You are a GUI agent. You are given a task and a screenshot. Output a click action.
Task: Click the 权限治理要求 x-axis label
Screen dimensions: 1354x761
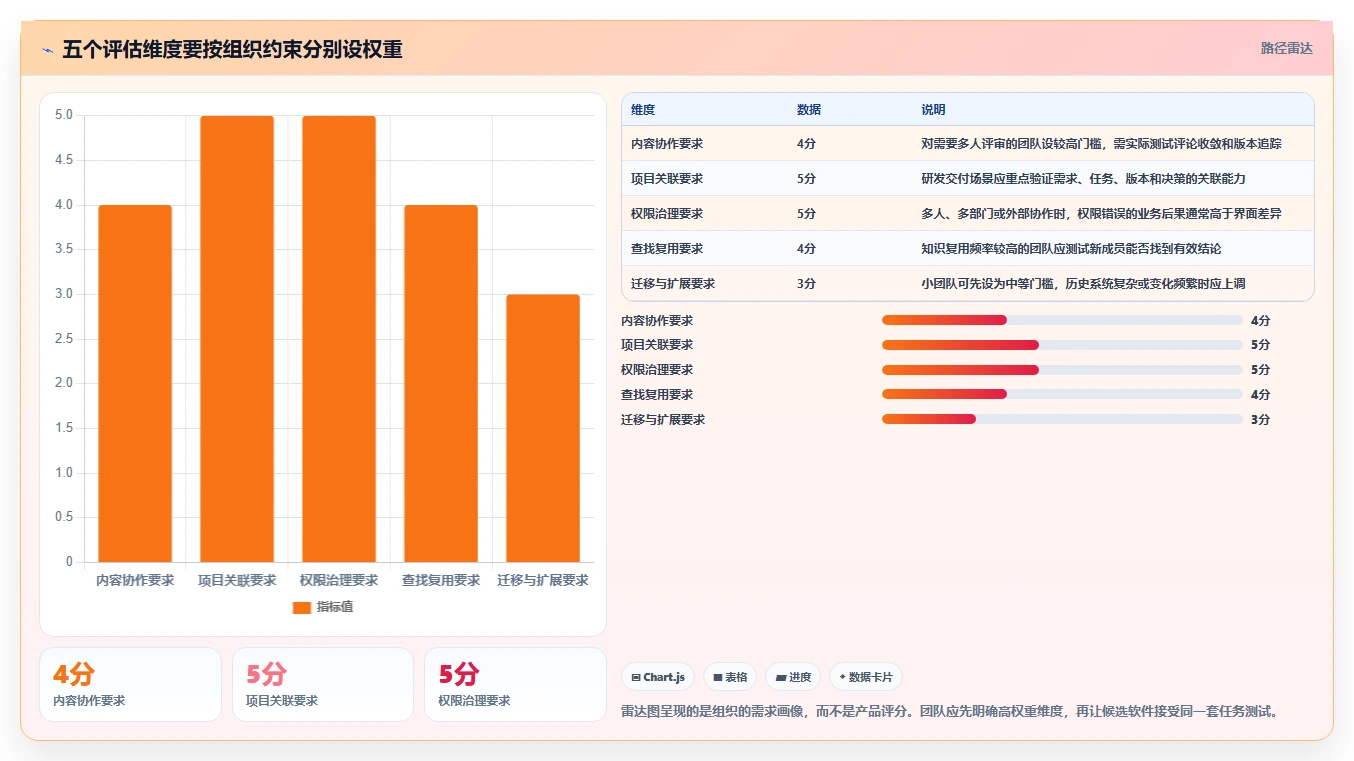339,580
